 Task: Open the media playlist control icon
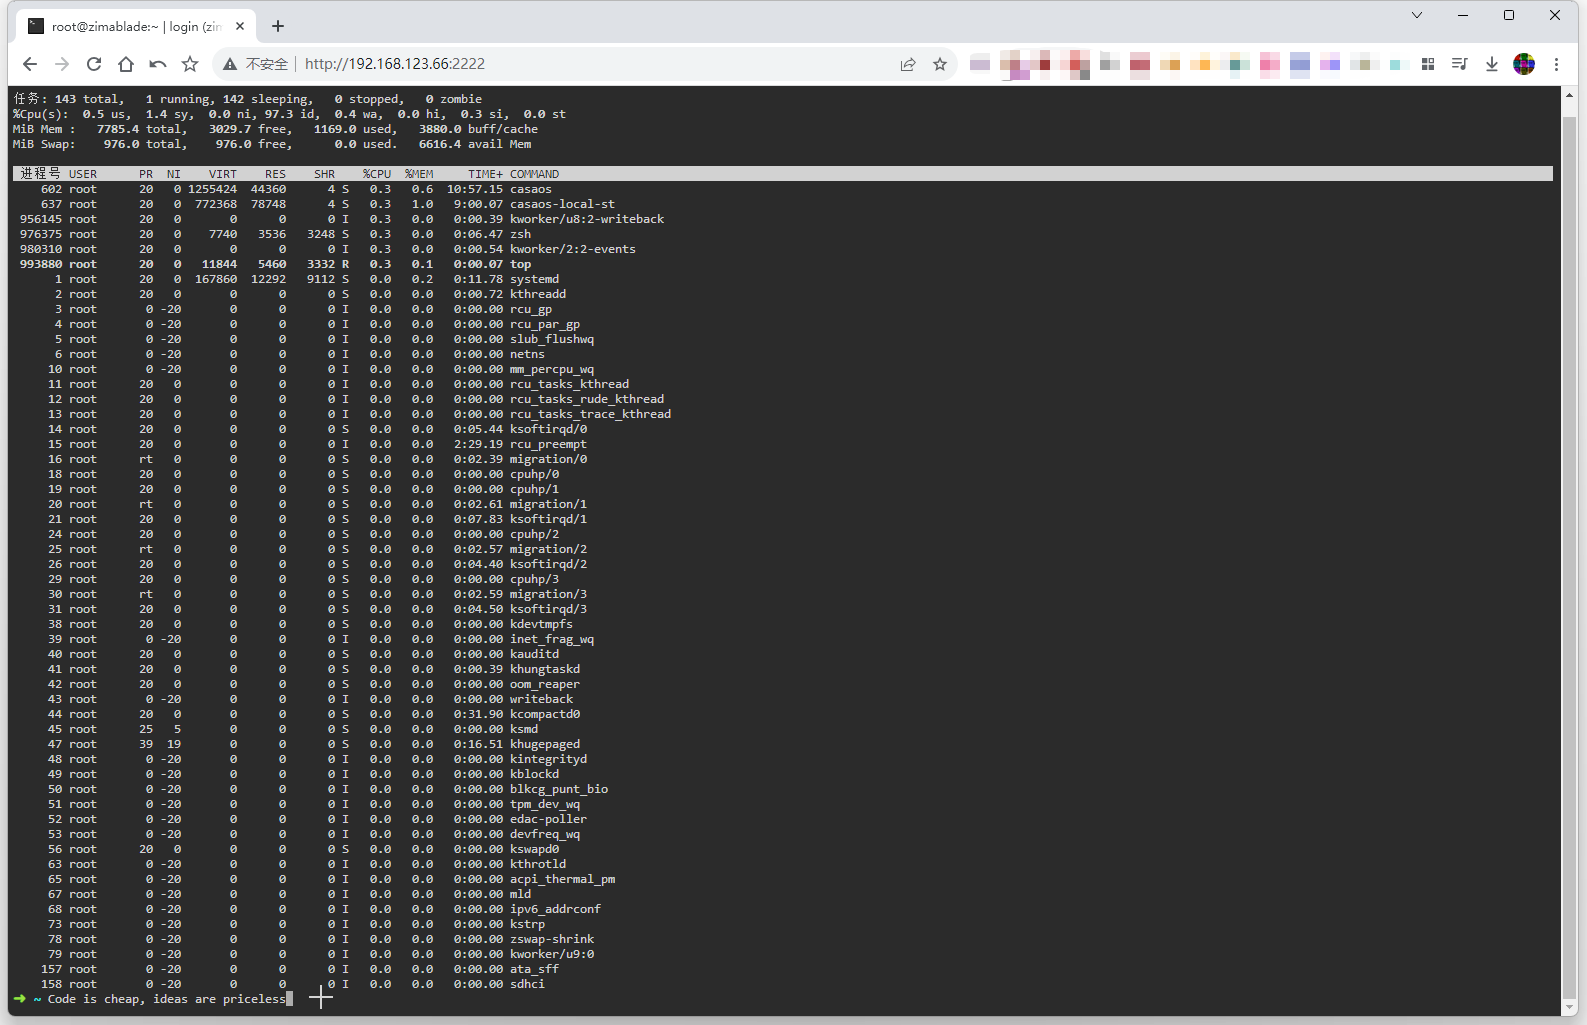coord(1460,64)
